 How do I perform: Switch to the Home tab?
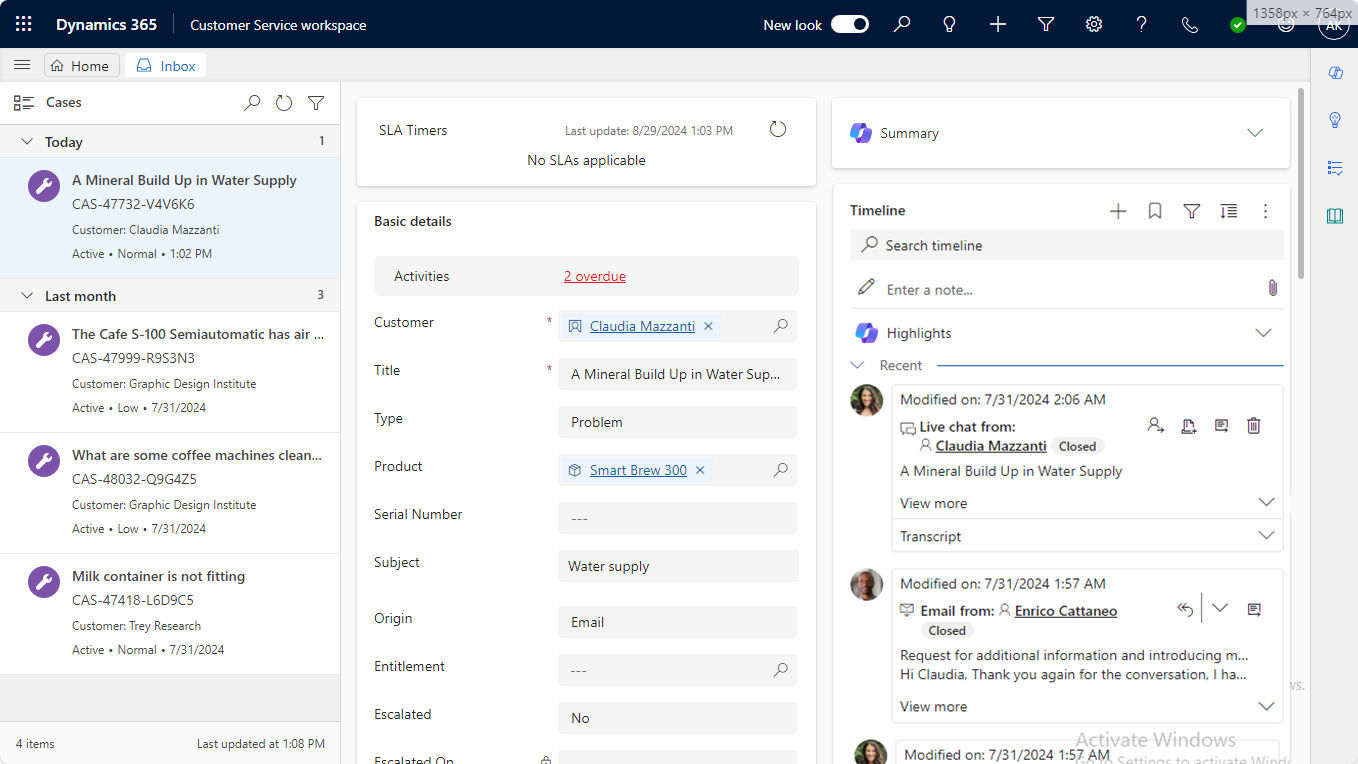(x=81, y=66)
